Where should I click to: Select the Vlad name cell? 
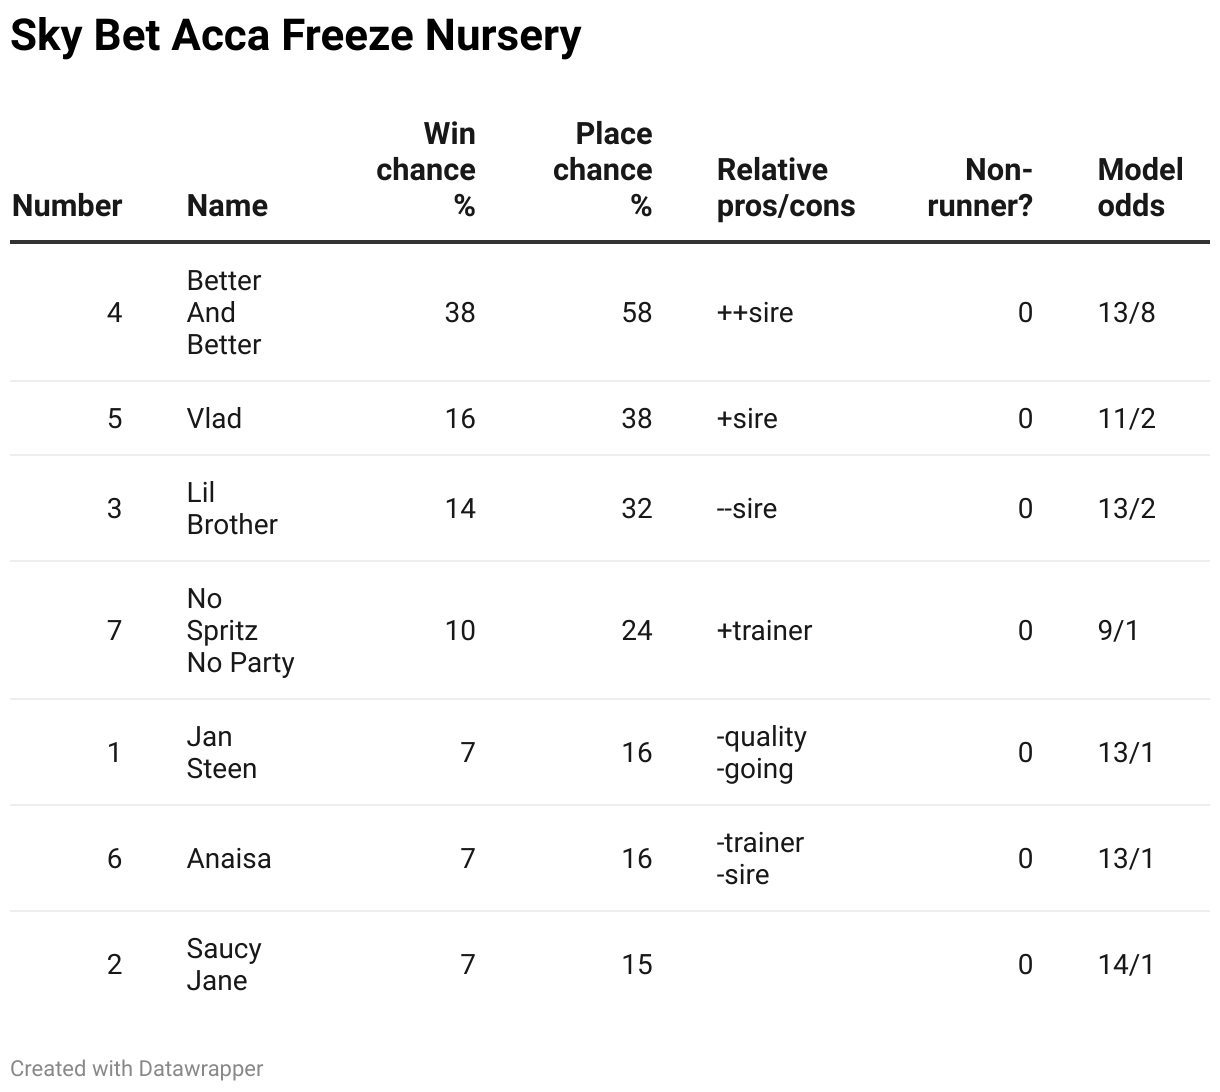[x=214, y=418]
